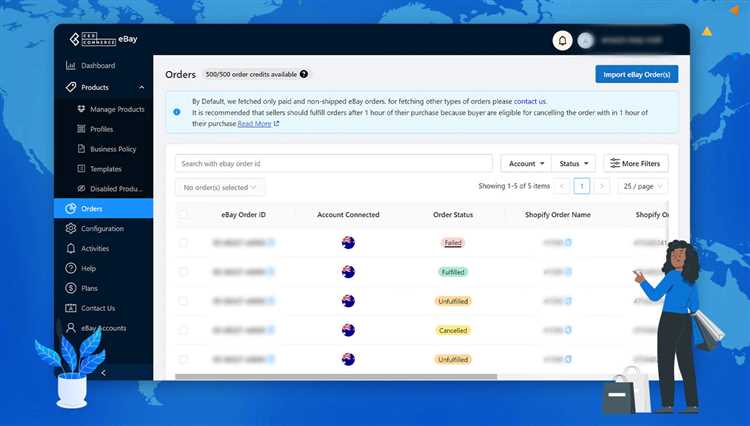Screen dimensions: 750x426
Task: Click the flag icon in the Failed row
Action: point(348,242)
